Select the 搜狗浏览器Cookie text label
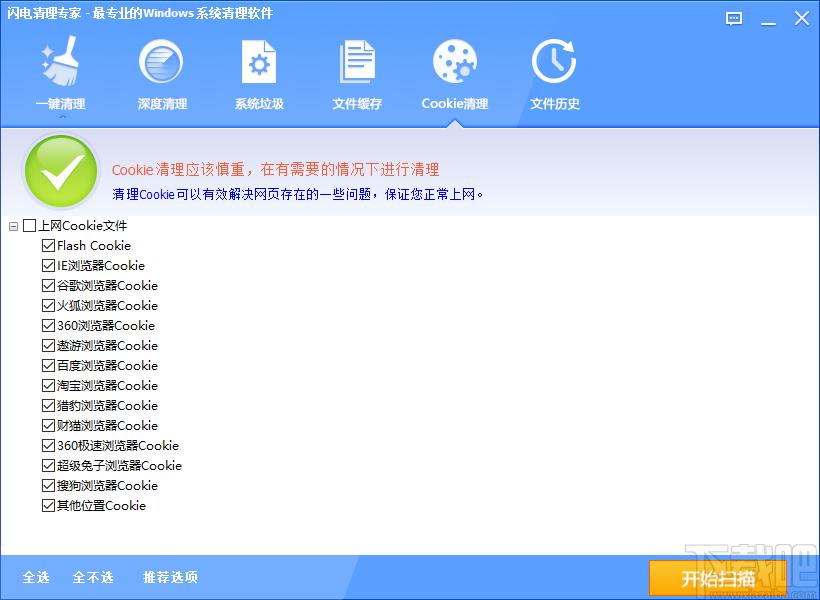 pyautogui.click(x=107, y=485)
